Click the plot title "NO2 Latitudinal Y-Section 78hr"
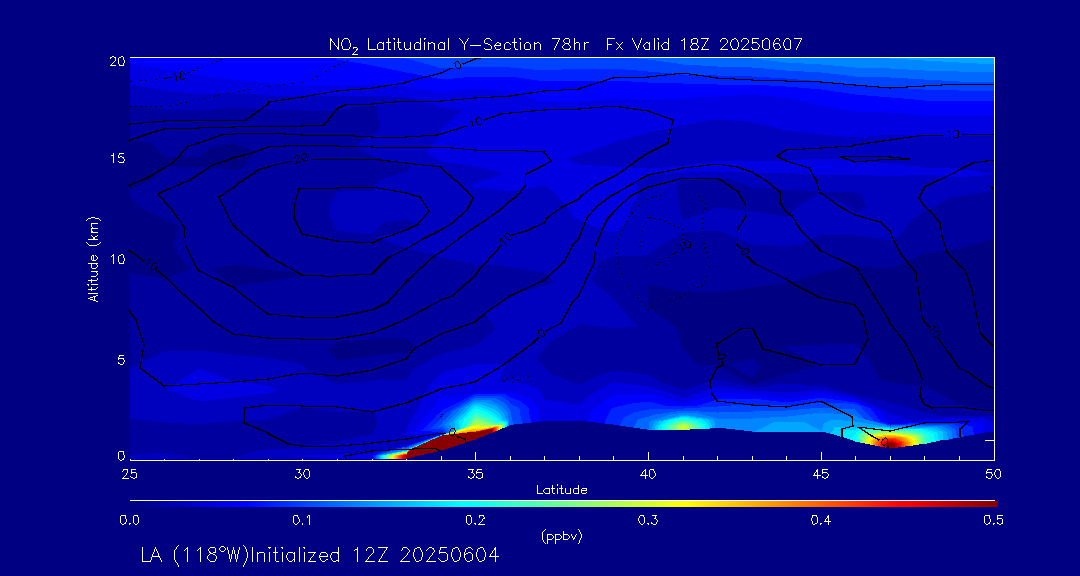The image size is (1080, 576). 461,45
